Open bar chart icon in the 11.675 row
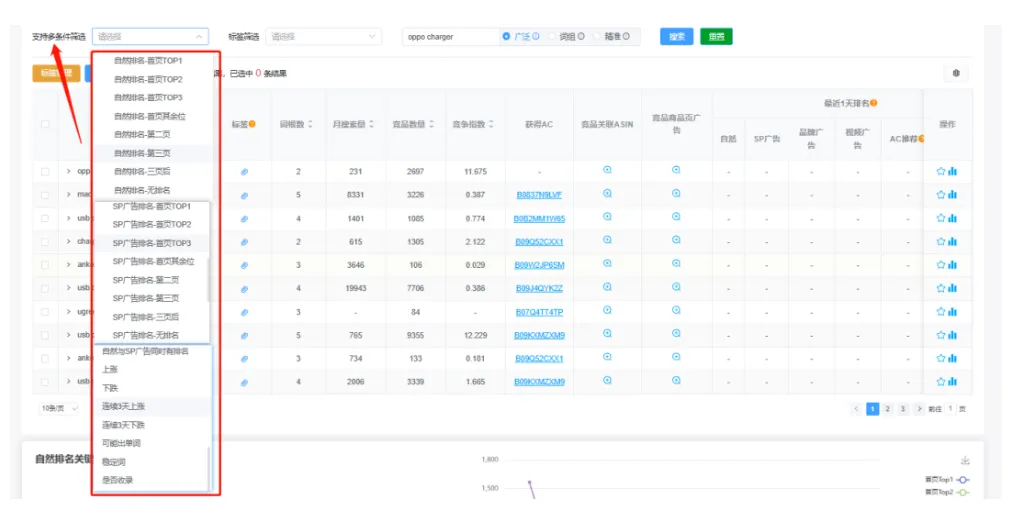Viewport: 1012px width, 525px height. (953, 172)
